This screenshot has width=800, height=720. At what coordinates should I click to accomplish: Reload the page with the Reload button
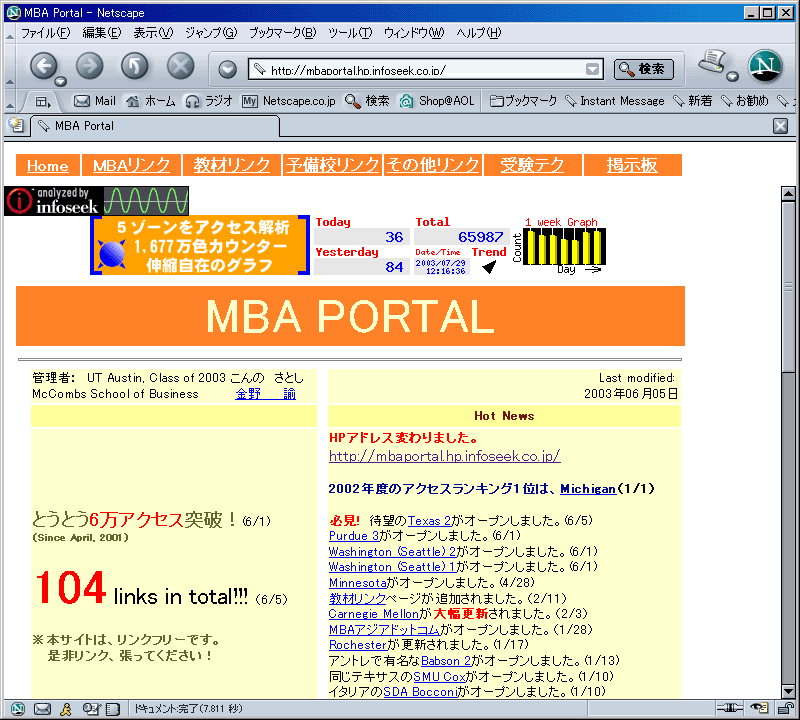[135, 66]
